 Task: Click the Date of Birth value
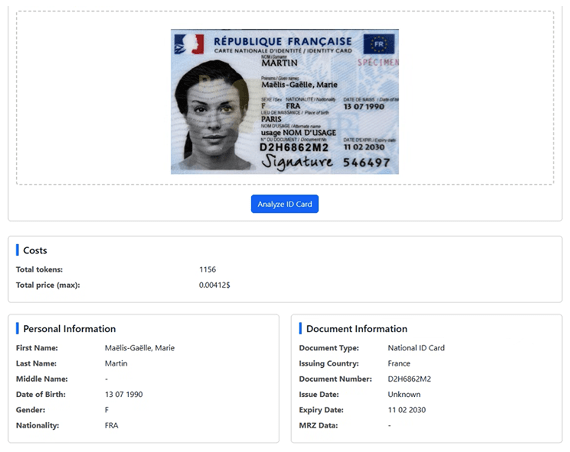124,394
